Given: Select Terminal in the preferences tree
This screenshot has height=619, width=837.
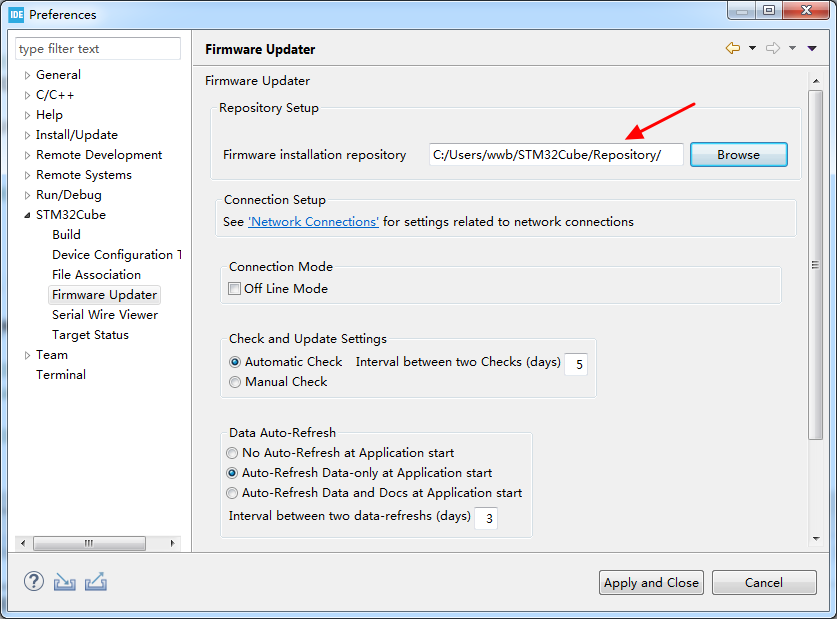Looking at the screenshot, I should click(x=61, y=375).
